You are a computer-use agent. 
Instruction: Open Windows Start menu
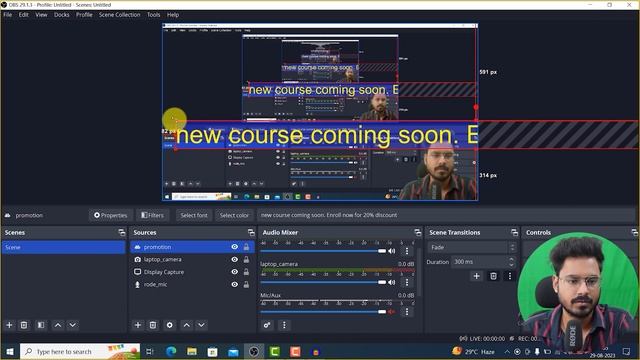[x=10, y=351]
